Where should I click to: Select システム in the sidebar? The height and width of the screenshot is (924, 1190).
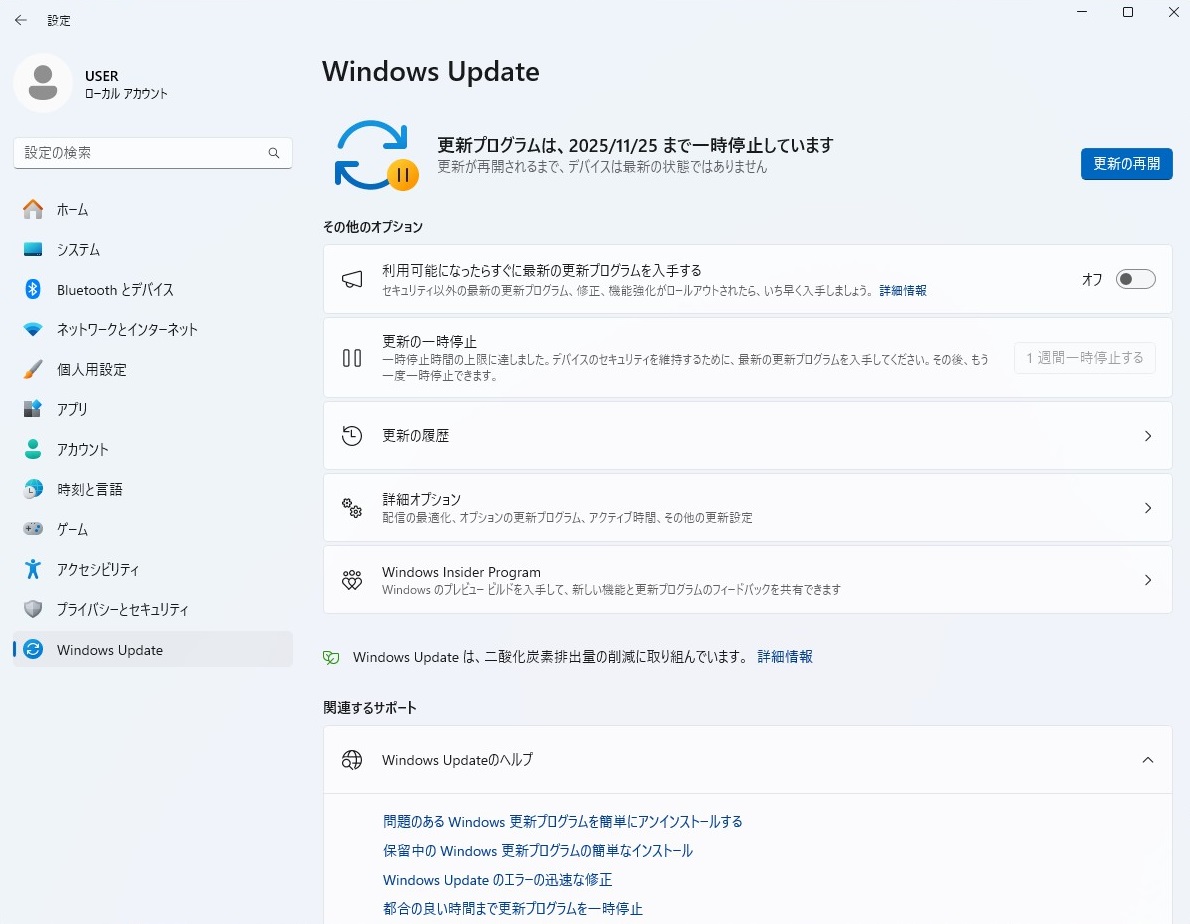(x=78, y=249)
